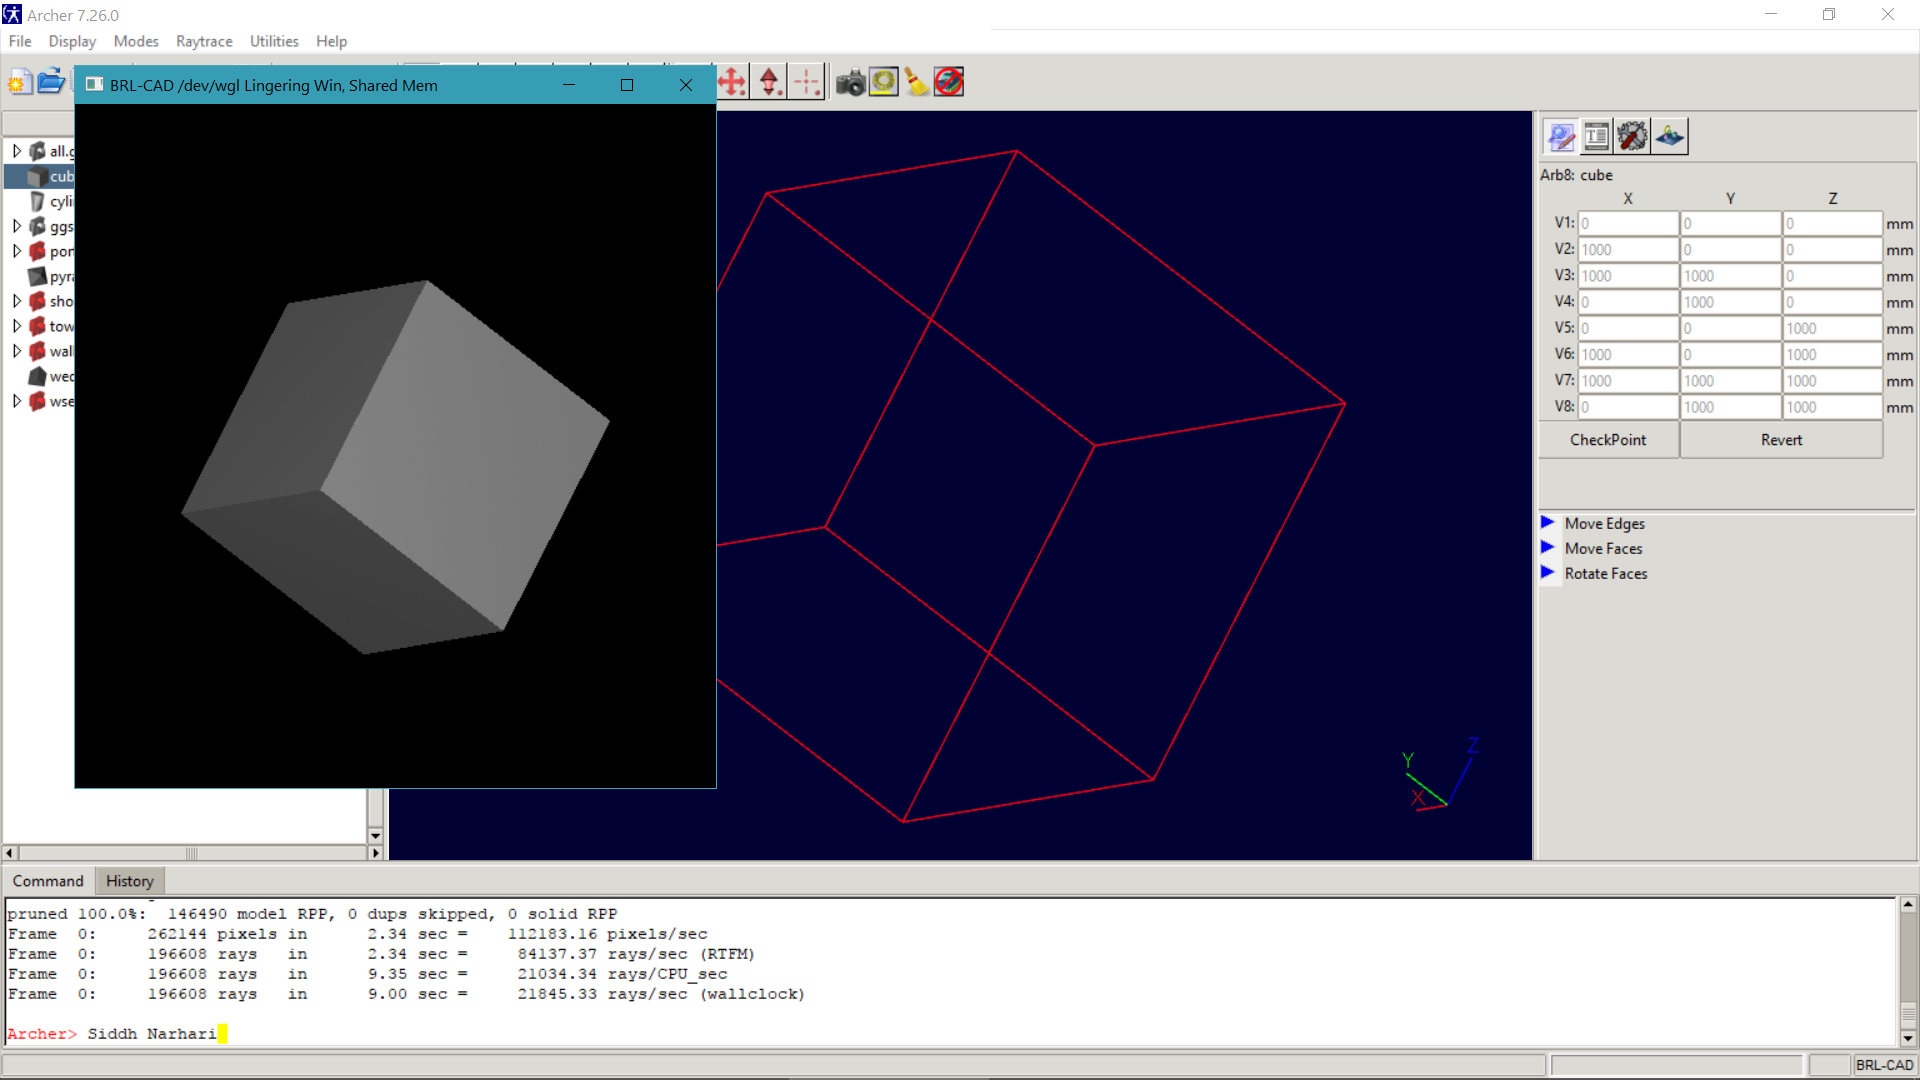Open the object view scene icon
The width and height of the screenshot is (1920, 1080).
pos(1670,136)
